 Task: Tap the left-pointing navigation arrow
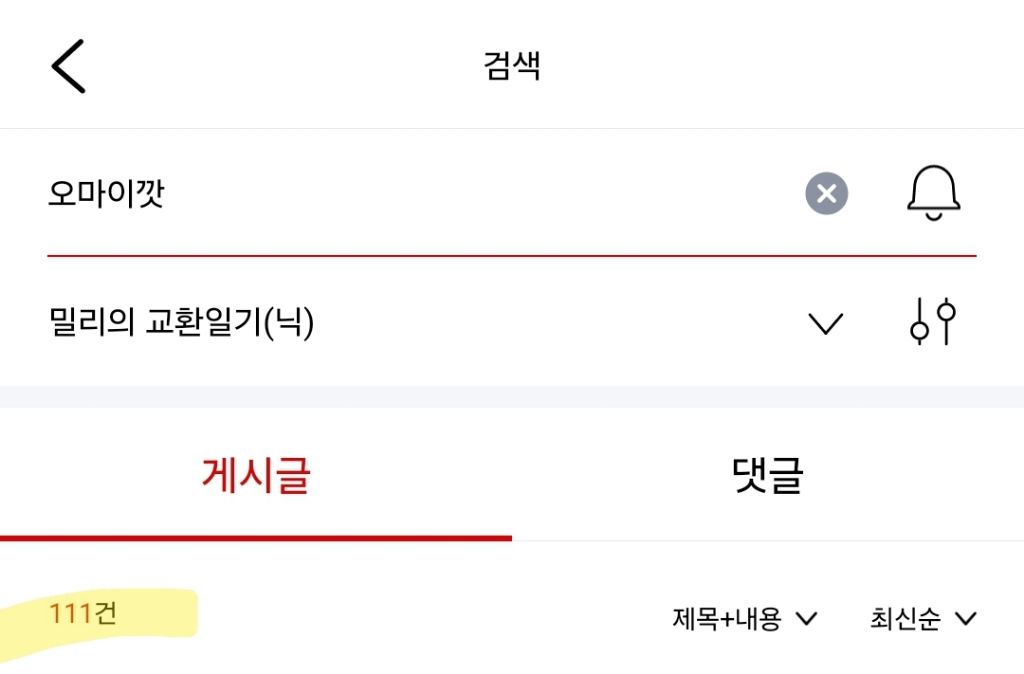[x=68, y=64]
